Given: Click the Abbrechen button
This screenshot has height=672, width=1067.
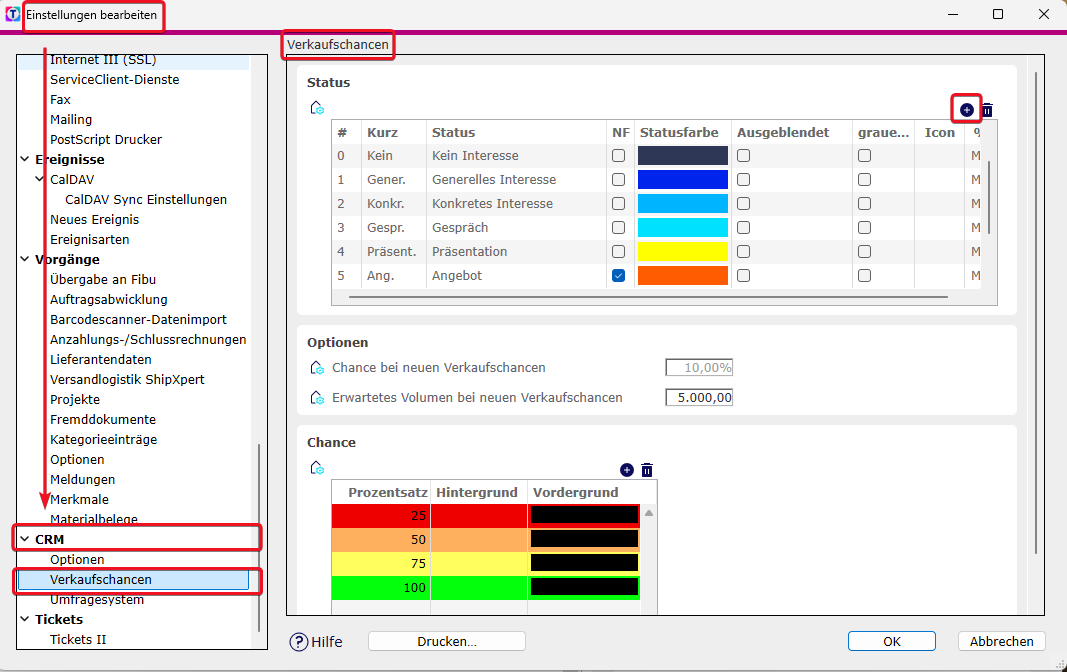Looking at the screenshot, I should pos(1001,641).
